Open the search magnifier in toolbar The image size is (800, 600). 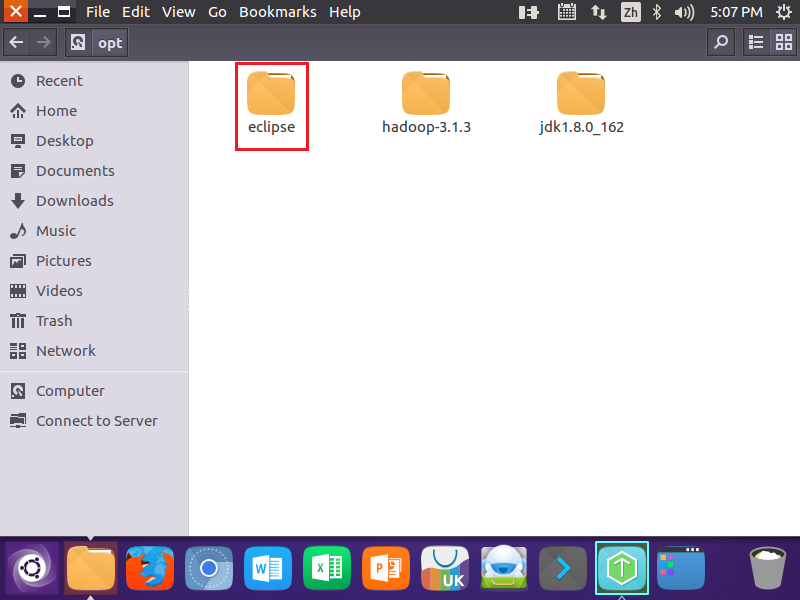(x=720, y=42)
